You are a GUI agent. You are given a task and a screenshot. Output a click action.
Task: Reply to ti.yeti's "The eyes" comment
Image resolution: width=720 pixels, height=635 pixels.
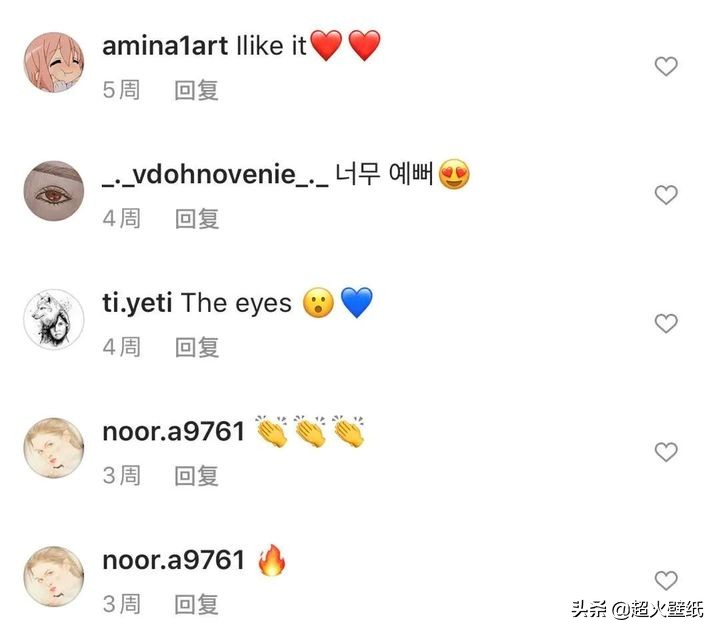[196, 347]
